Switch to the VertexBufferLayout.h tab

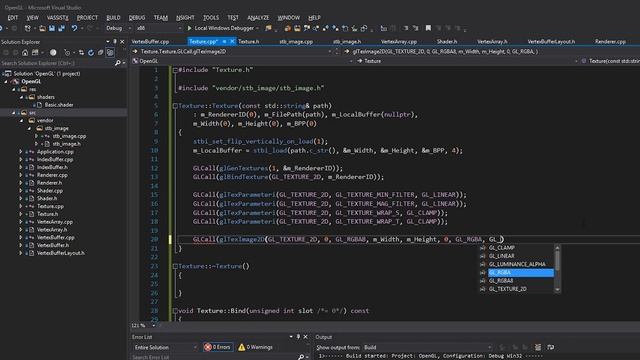click(x=551, y=42)
